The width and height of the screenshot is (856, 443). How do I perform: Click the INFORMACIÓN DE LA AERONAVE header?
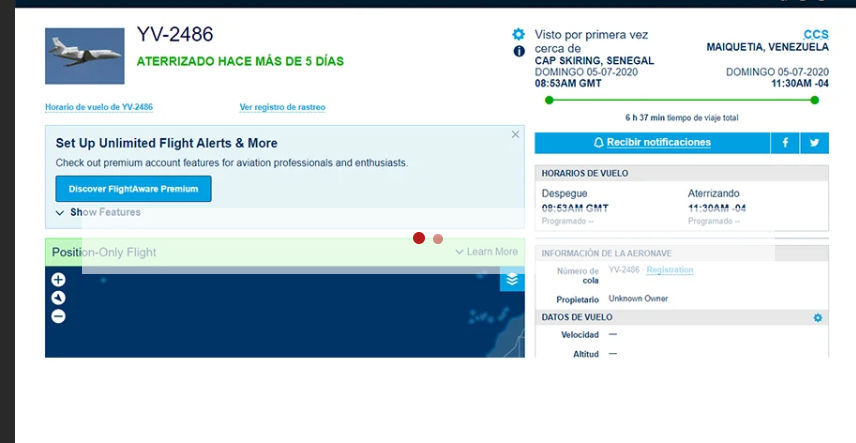[681, 253]
